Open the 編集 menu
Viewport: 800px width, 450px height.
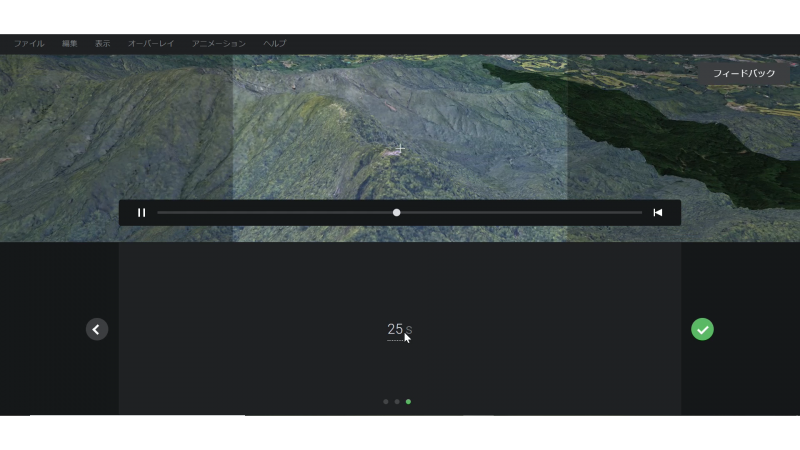tap(69, 44)
